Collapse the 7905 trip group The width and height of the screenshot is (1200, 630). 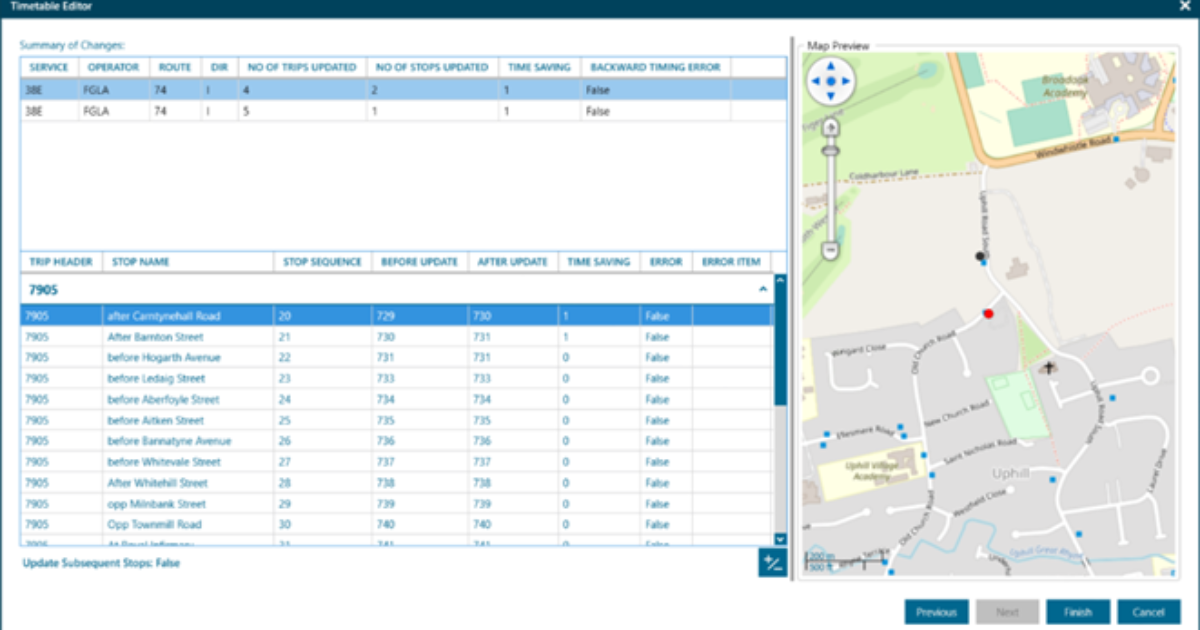763,289
